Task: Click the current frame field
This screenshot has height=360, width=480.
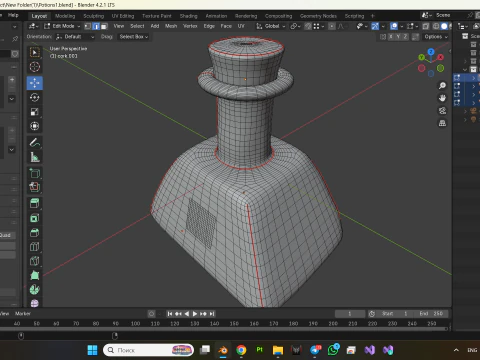Action: click(x=350, y=314)
